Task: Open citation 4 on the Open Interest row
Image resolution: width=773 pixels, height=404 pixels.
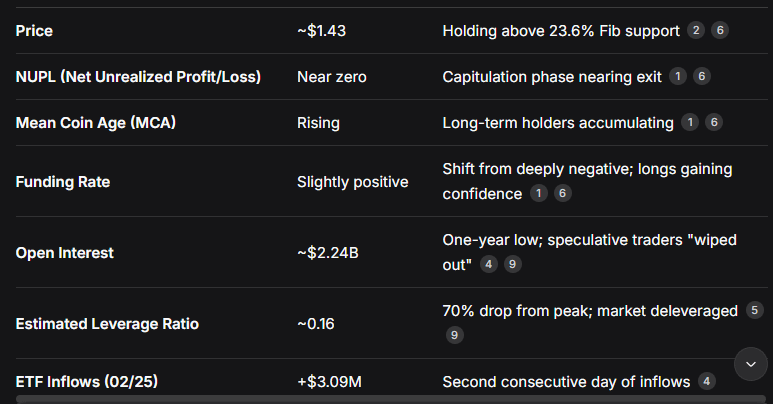Action: point(489,264)
